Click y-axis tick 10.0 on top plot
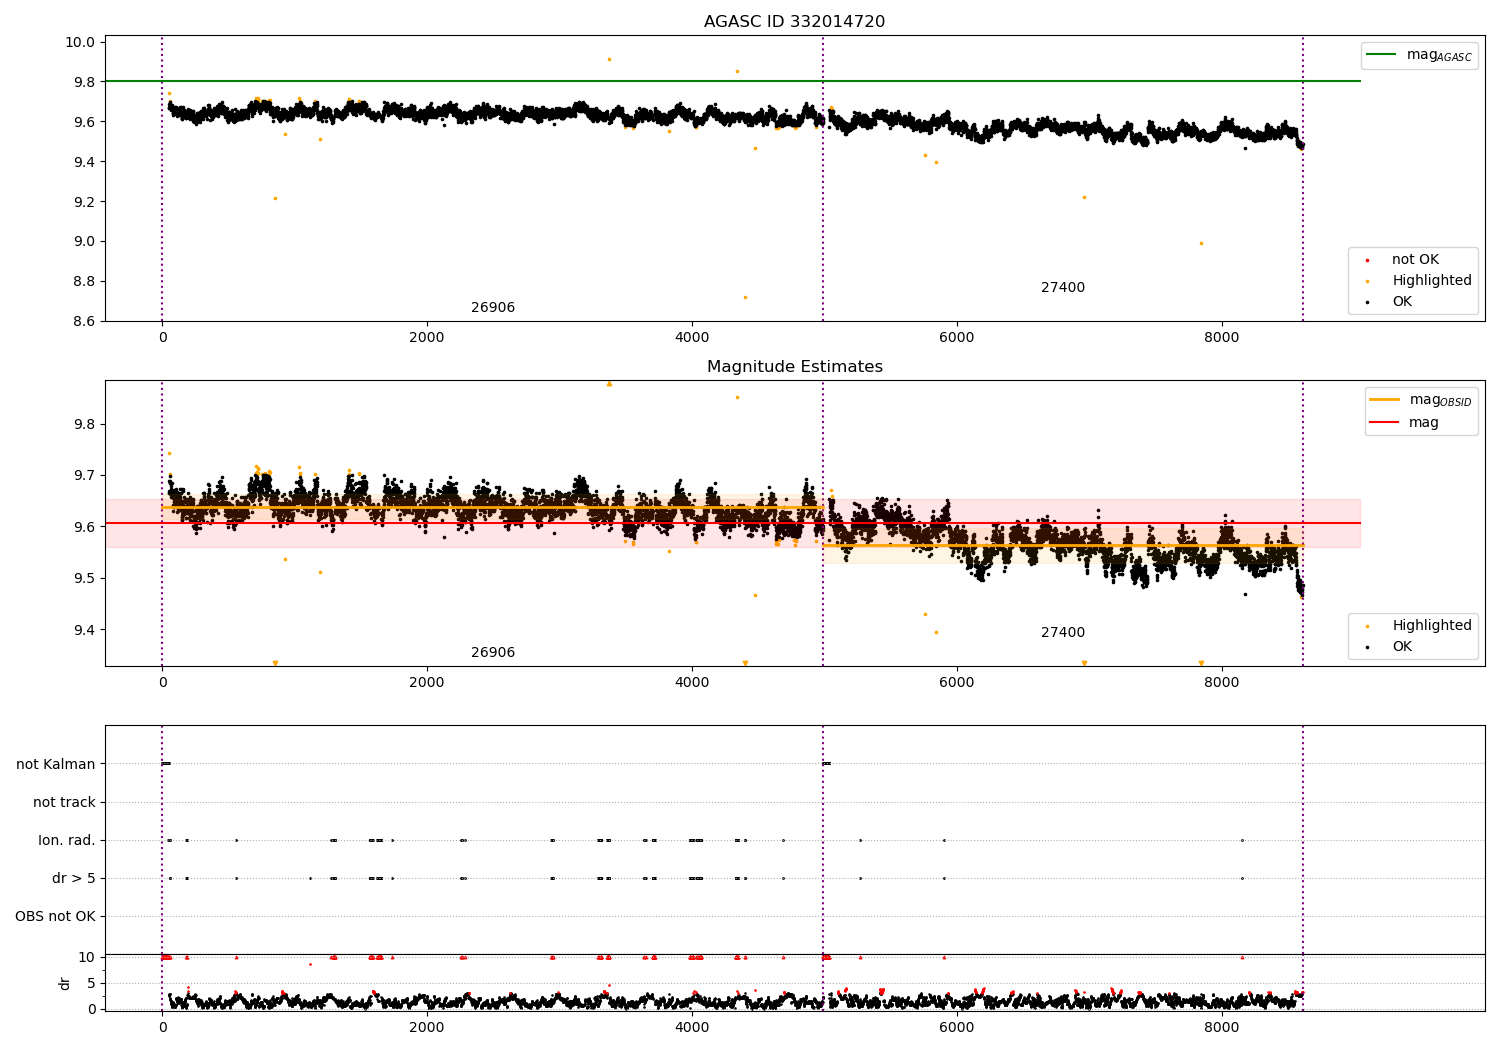Image resolution: width=1500 pixels, height=1050 pixels. coord(80,42)
